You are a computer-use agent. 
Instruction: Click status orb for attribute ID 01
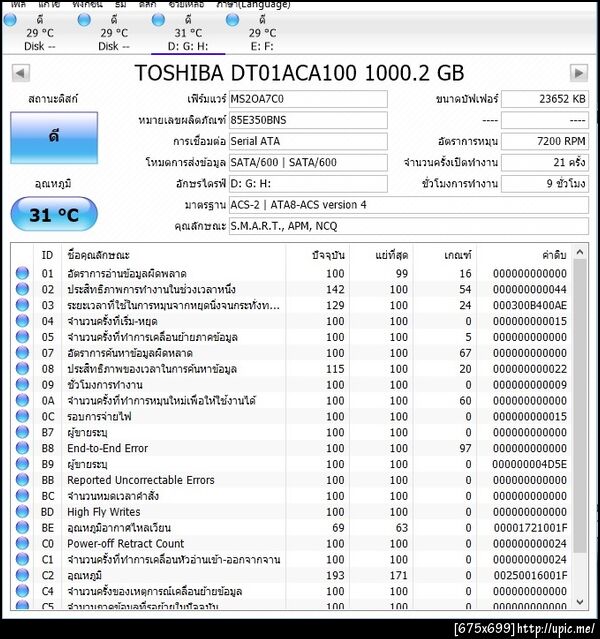tap(22, 273)
